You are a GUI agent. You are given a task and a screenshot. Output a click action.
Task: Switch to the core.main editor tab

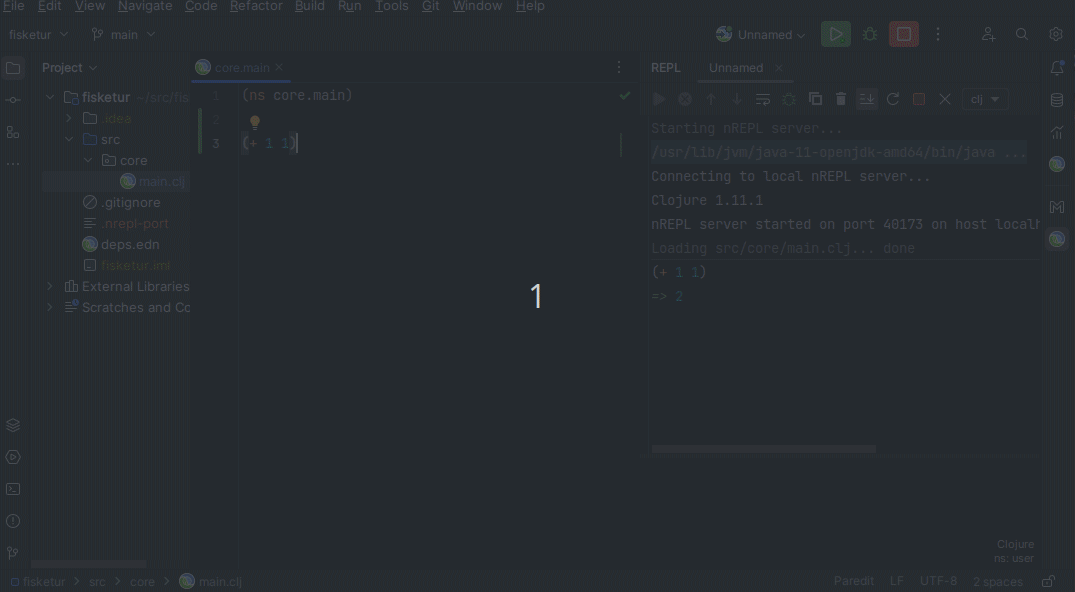[x=241, y=68]
